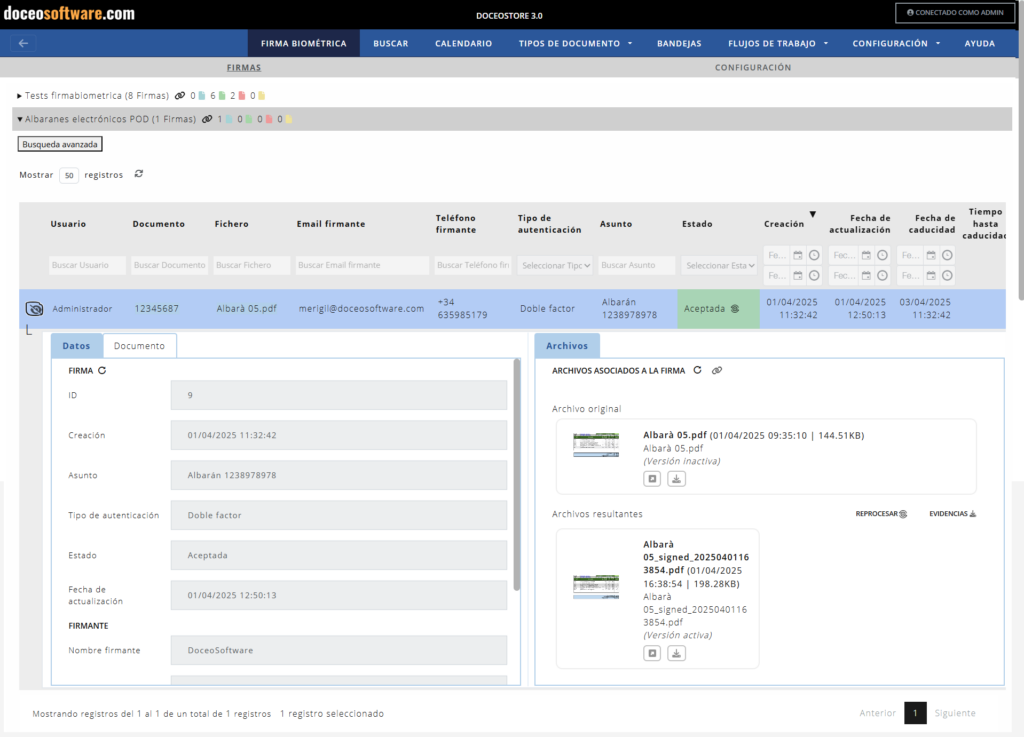Open the Buscar menu item

click(x=391, y=43)
